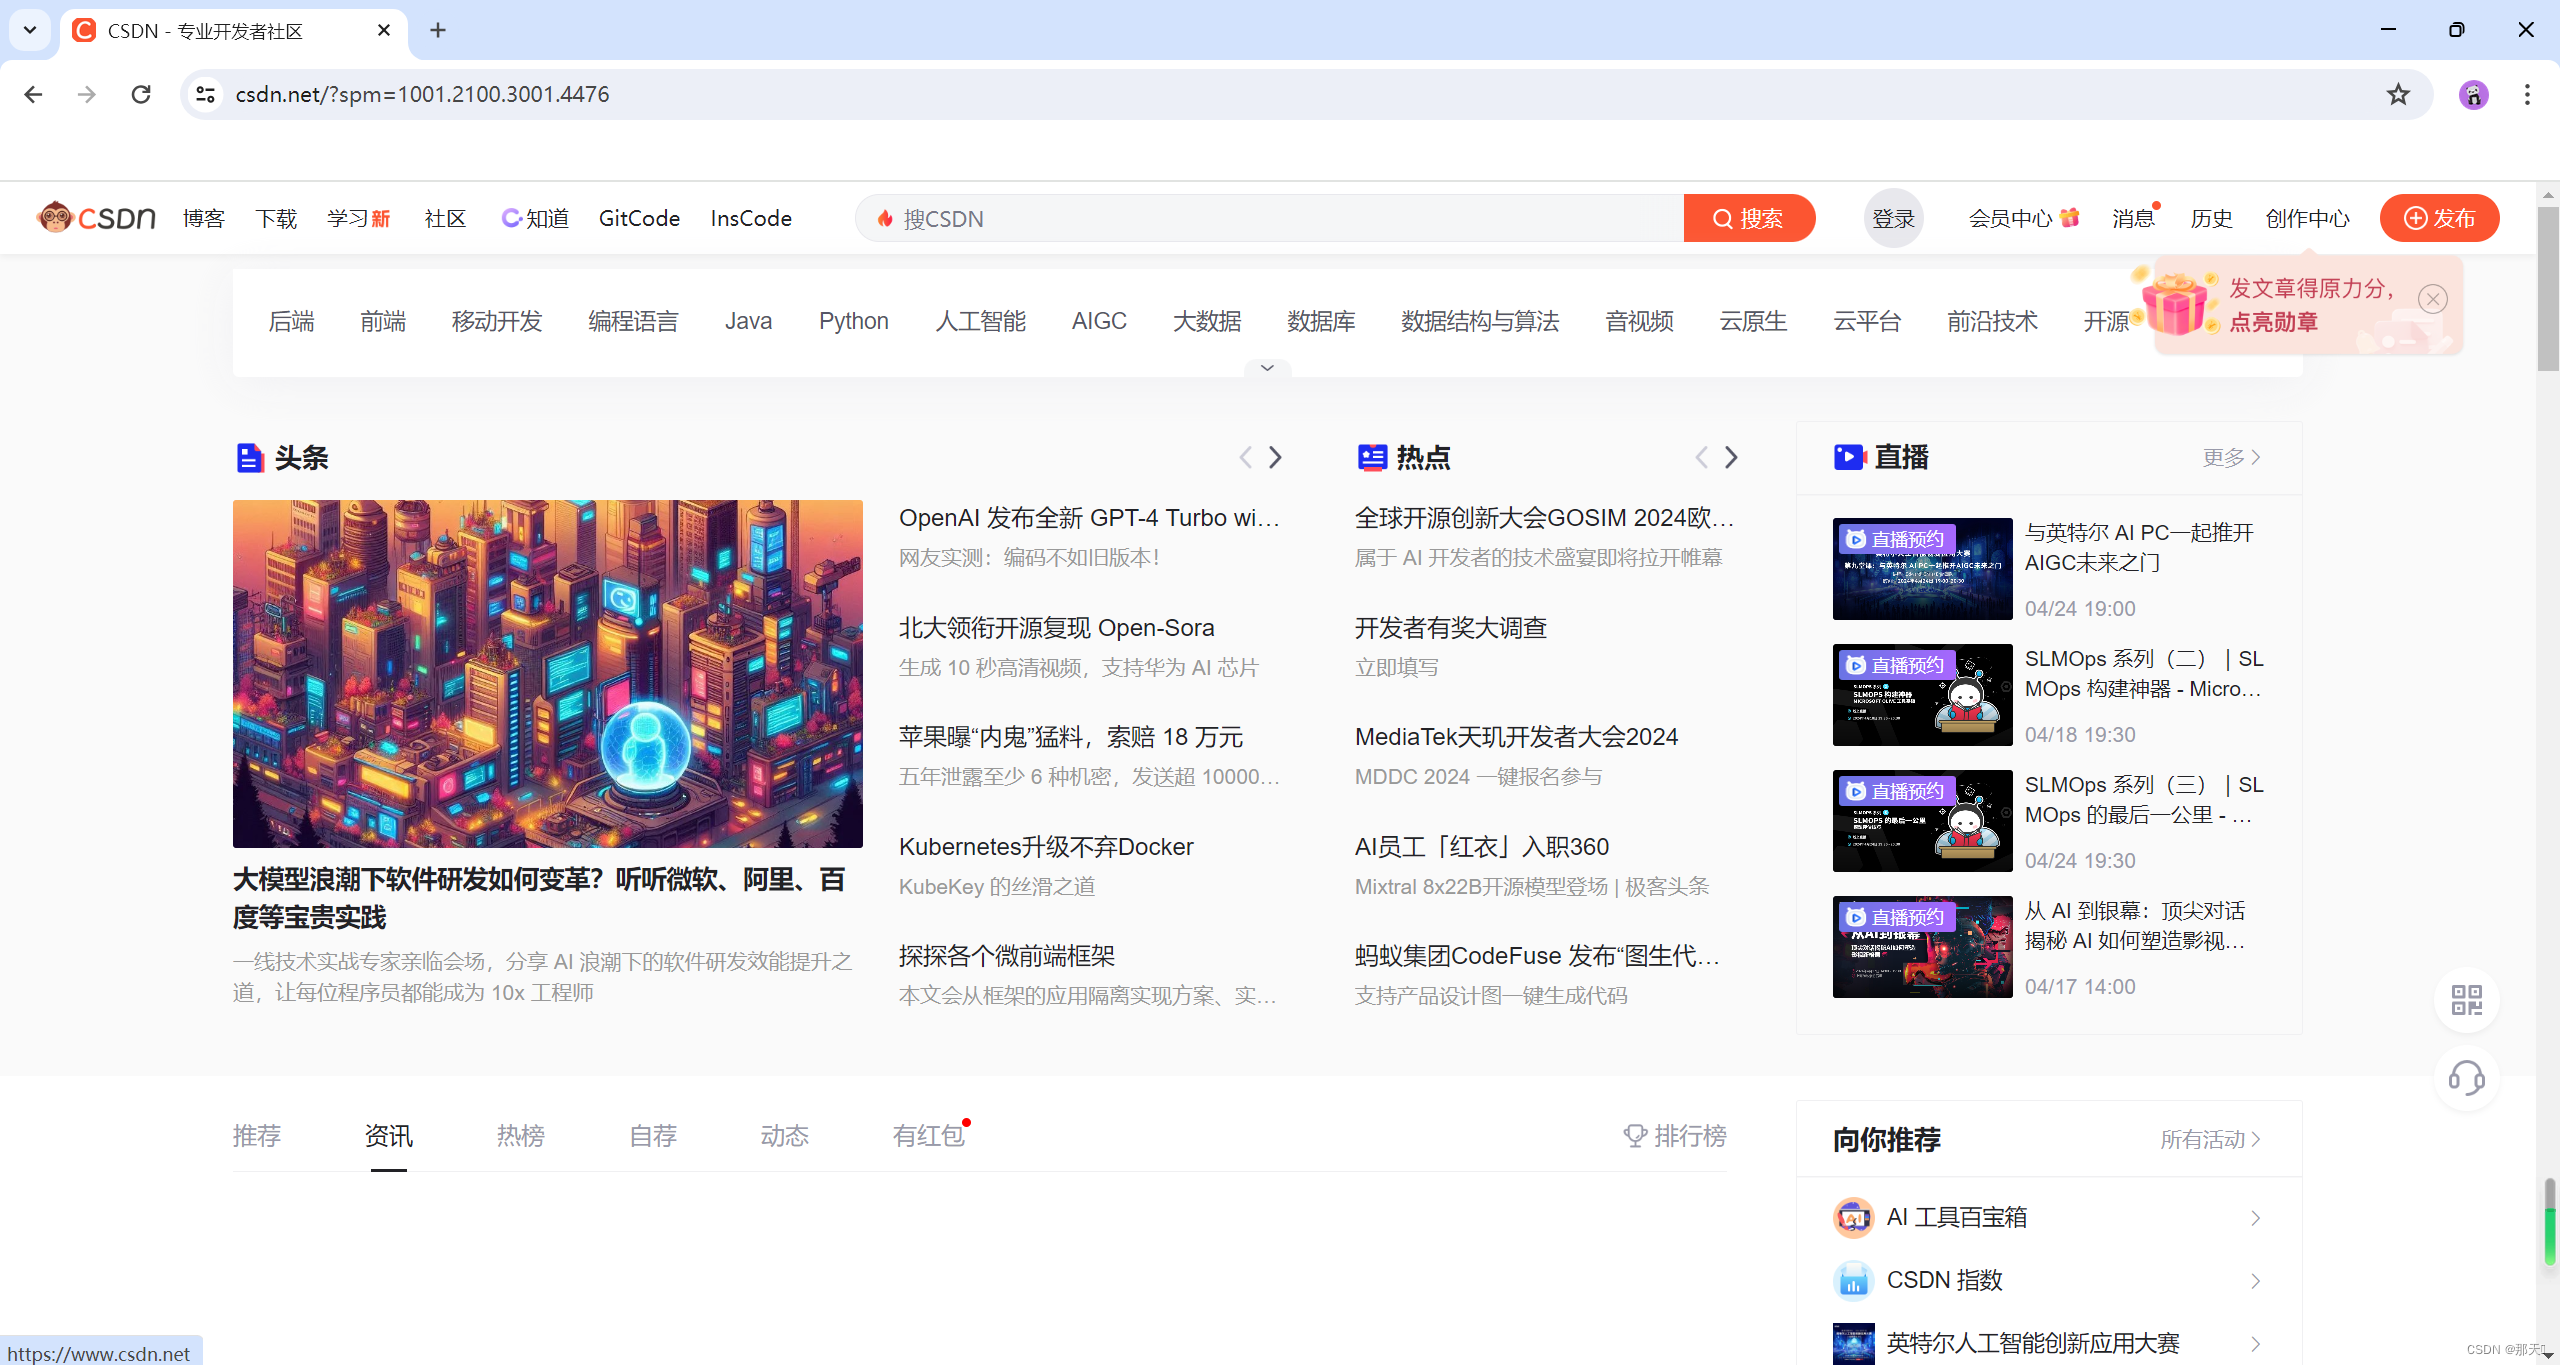Open InsCode in top navigation
The width and height of the screenshot is (2560, 1365).
click(751, 218)
